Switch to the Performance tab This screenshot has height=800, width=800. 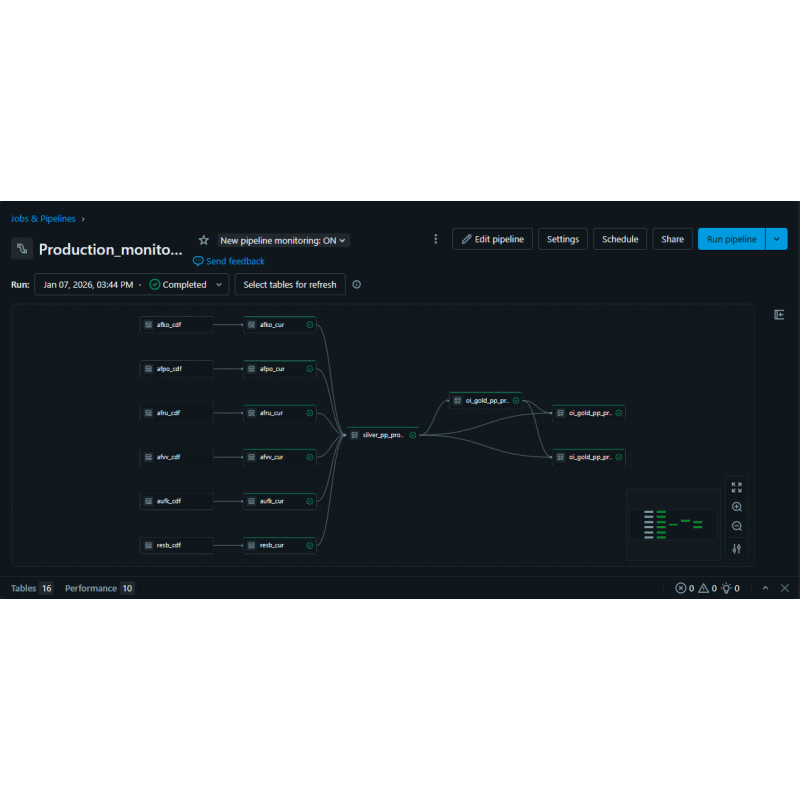pyautogui.click(x=91, y=588)
